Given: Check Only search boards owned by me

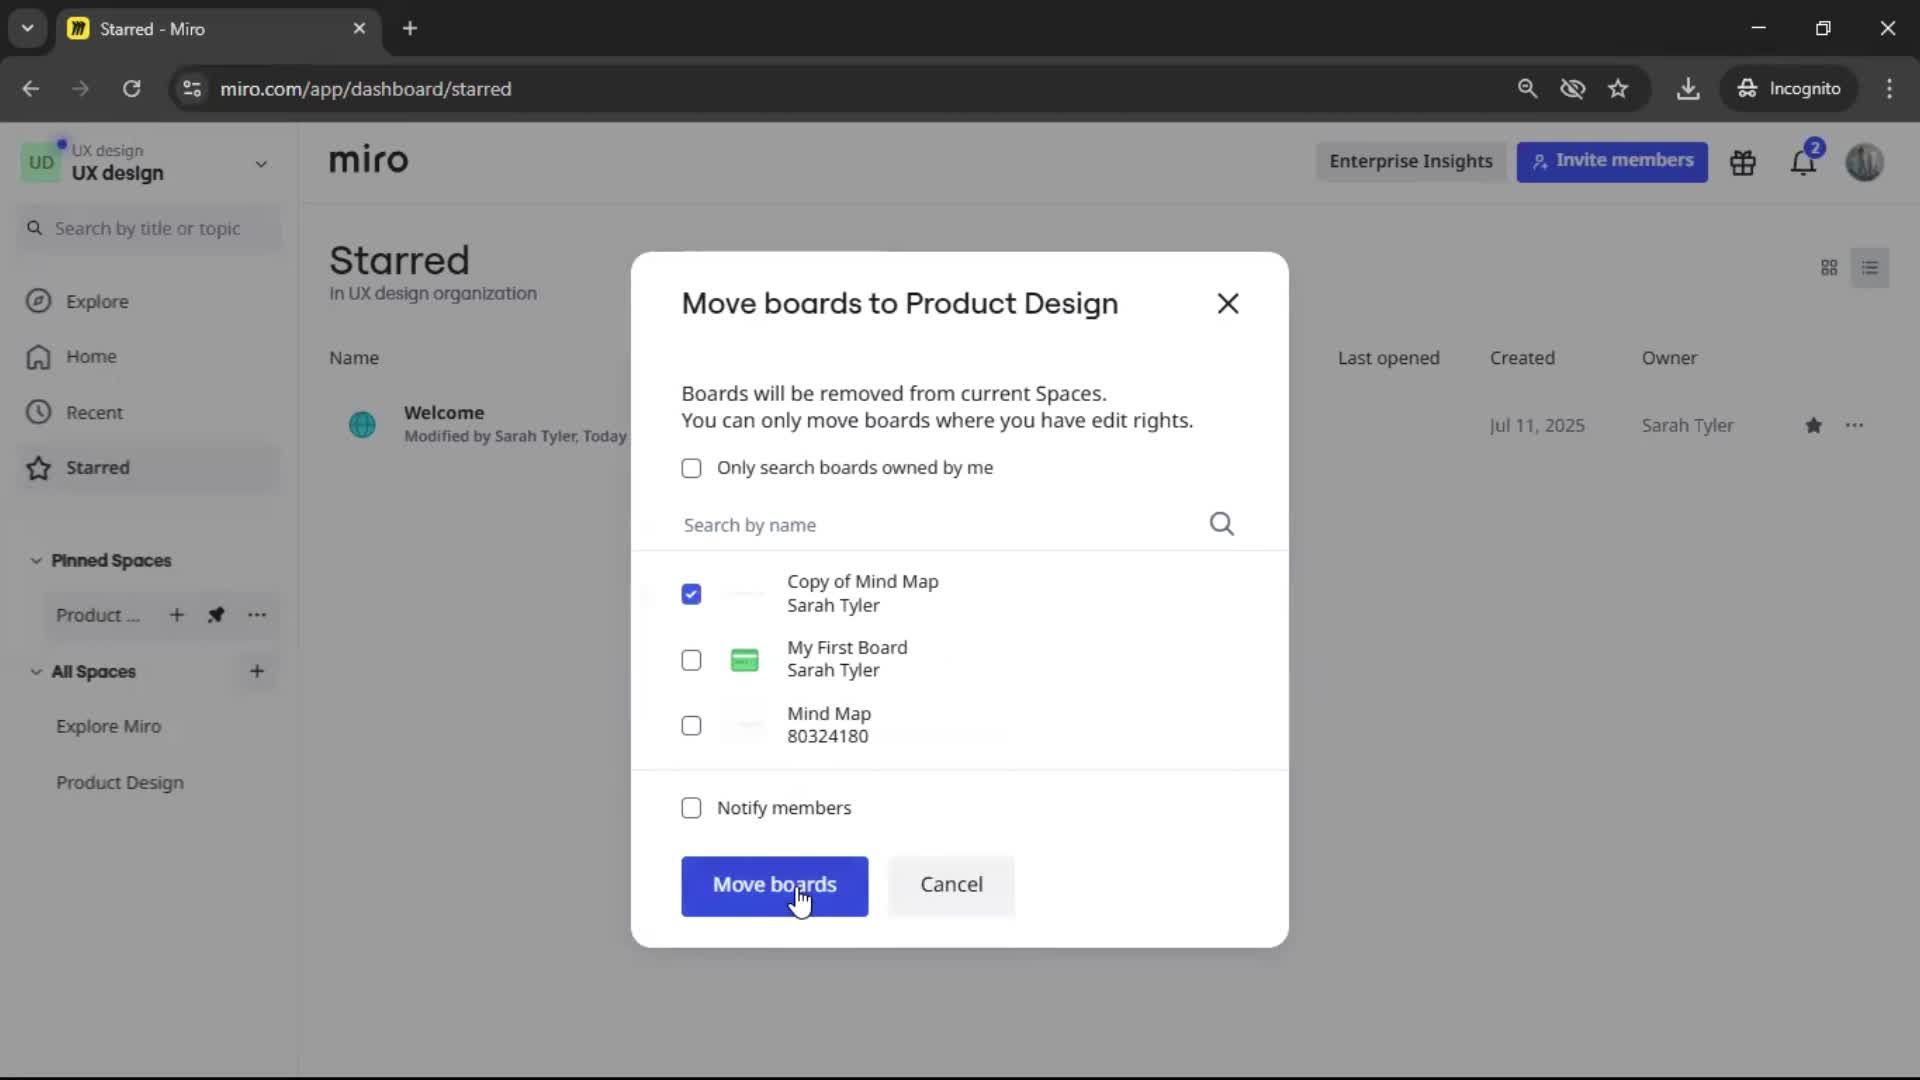Looking at the screenshot, I should 691,468.
